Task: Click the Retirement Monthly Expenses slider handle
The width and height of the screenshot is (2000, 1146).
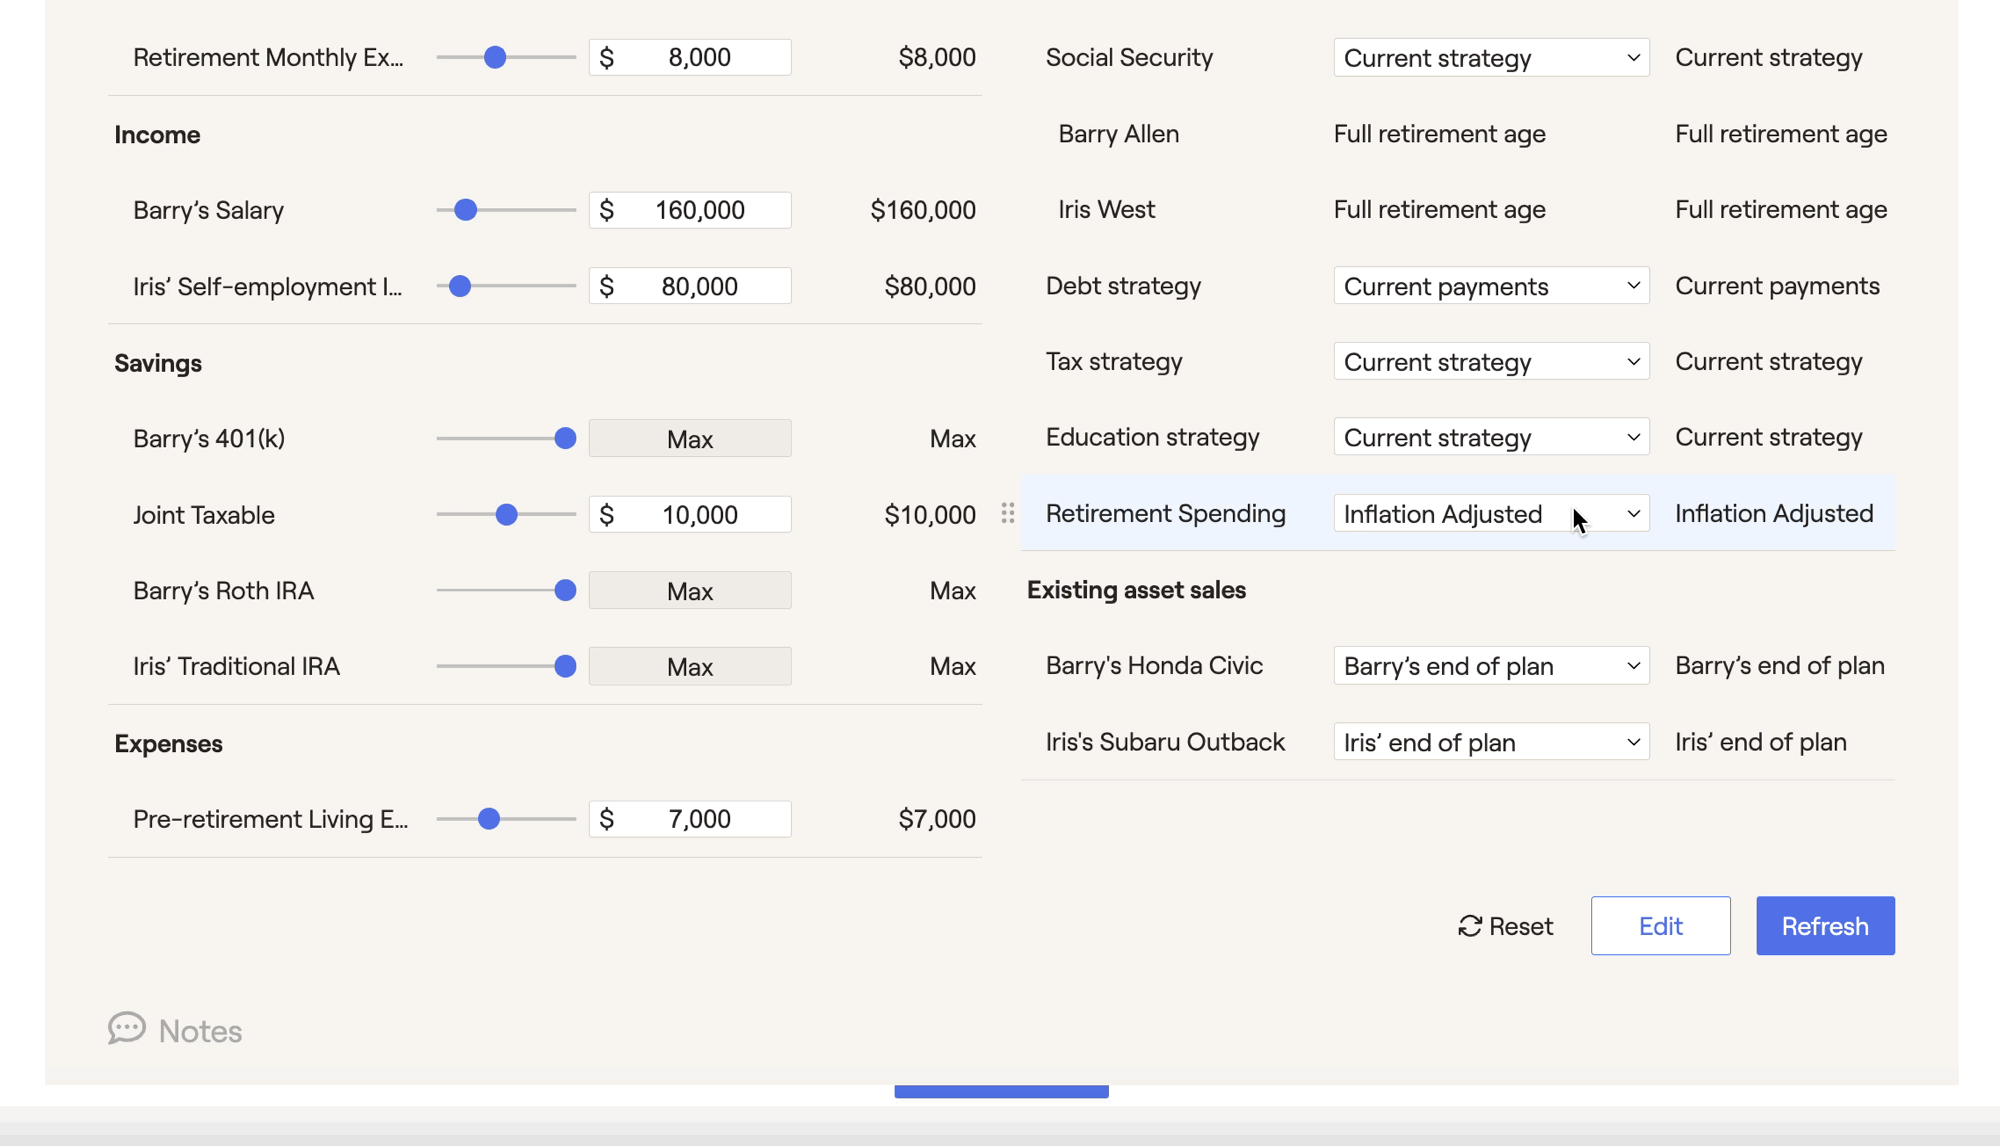Action: 495,58
